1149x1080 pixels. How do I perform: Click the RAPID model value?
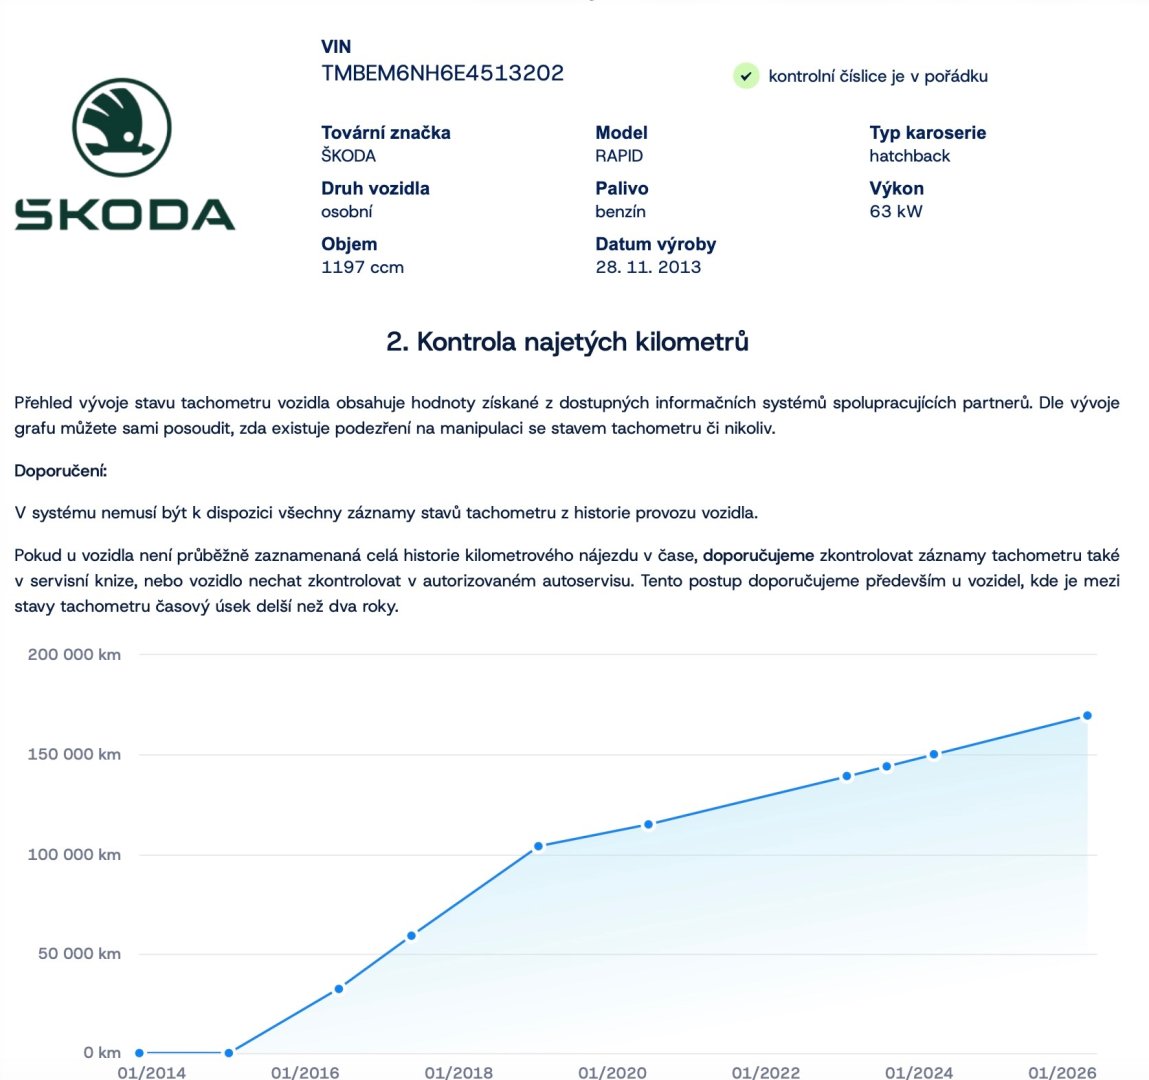[619, 156]
